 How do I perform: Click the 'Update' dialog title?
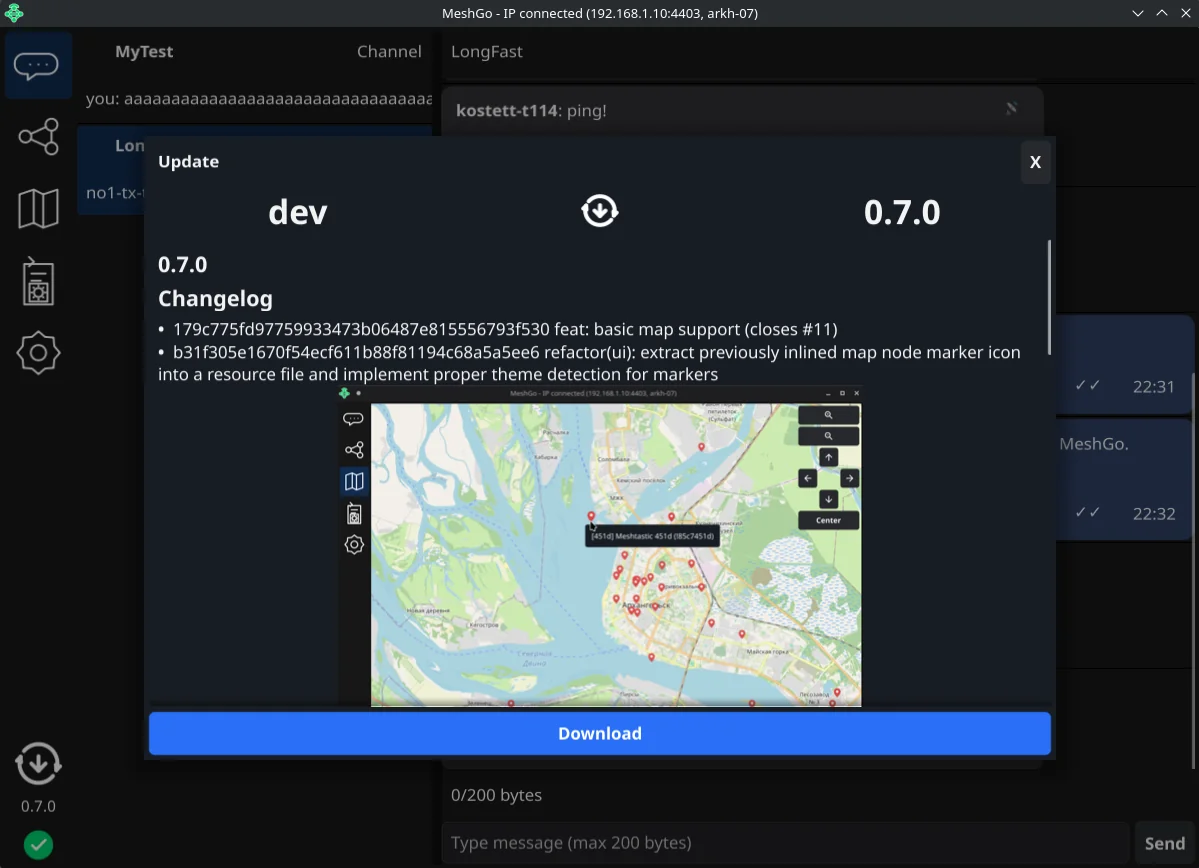188,161
